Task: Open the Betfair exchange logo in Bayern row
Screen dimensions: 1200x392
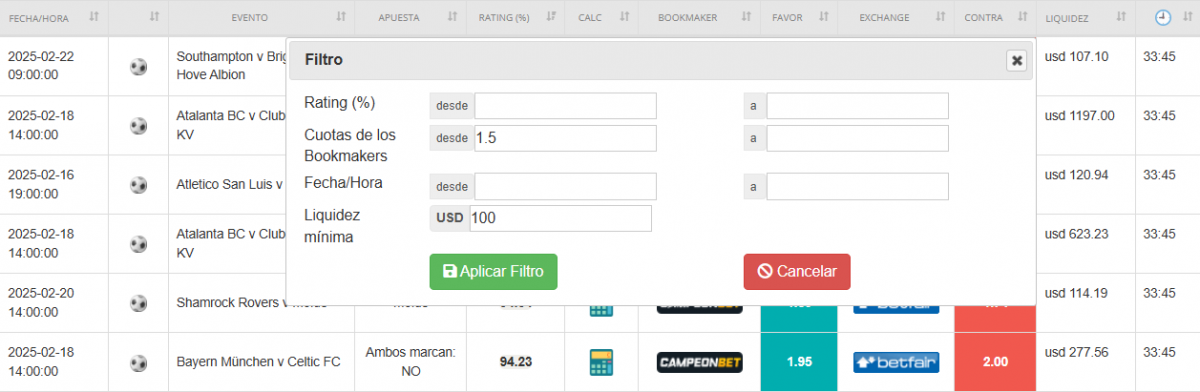Action: click(x=896, y=362)
